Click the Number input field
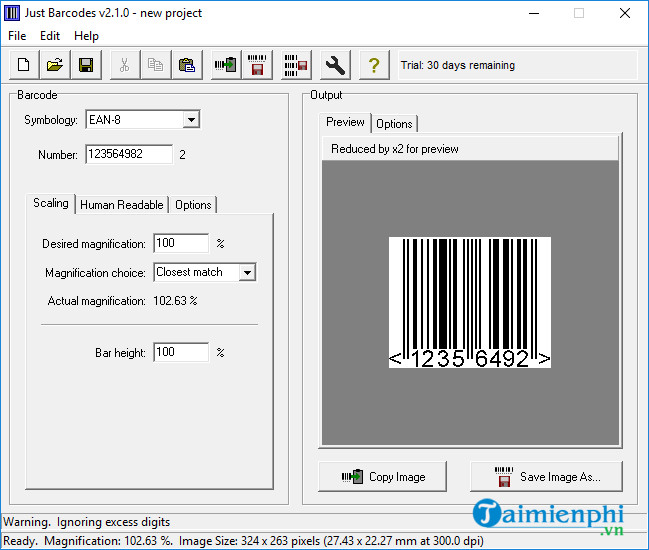Image resolution: width=649 pixels, height=550 pixels. point(129,154)
